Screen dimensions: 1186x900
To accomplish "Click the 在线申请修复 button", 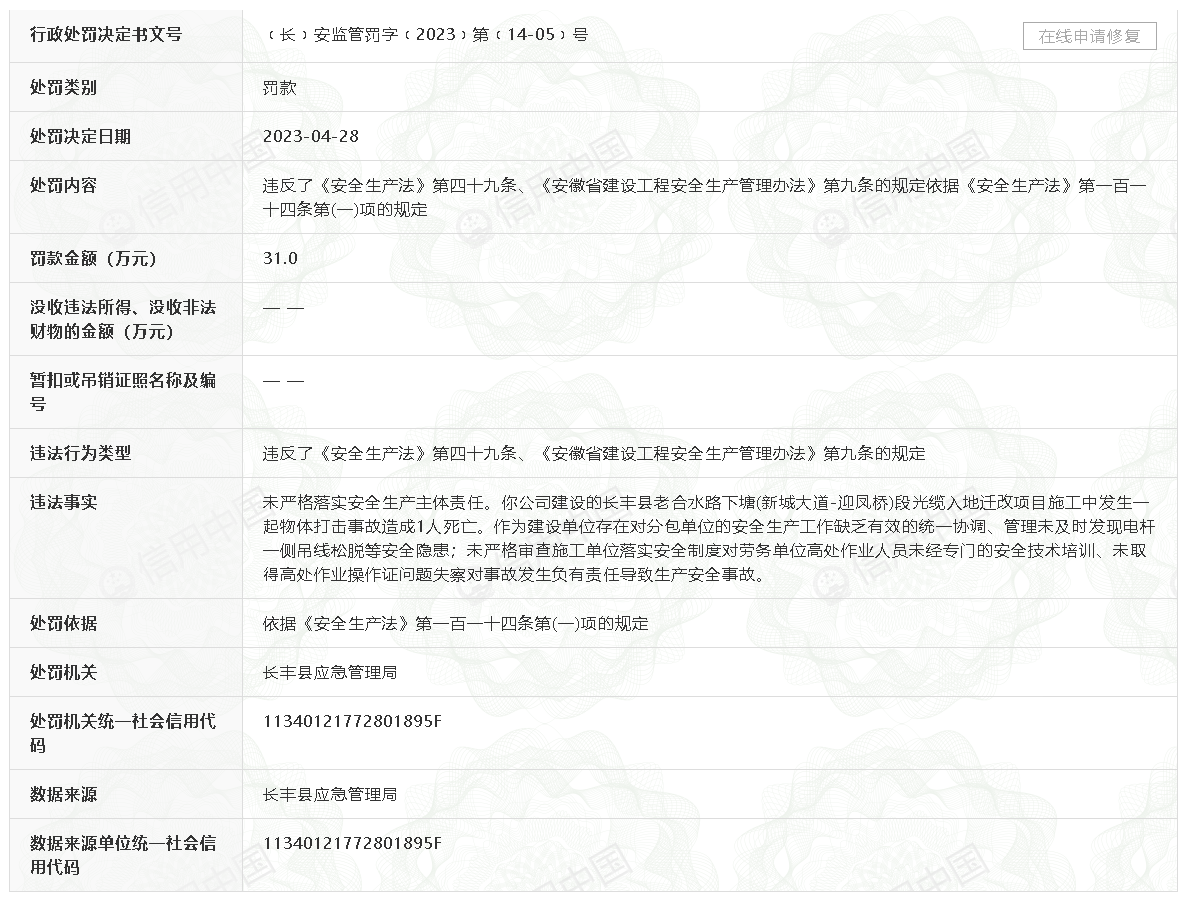I will tap(1089, 36).
